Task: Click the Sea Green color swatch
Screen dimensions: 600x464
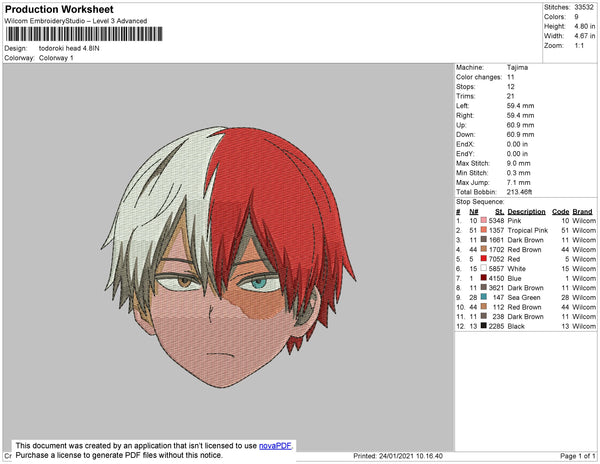Action: click(x=484, y=297)
